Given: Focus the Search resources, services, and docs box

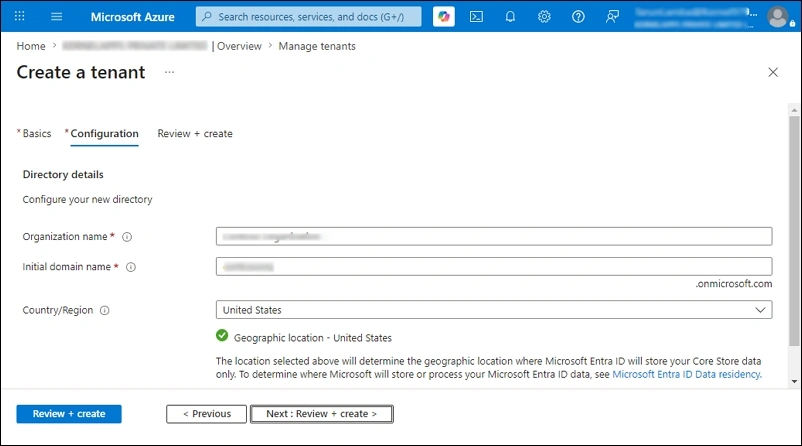Looking at the screenshot, I should [x=308, y=16].
